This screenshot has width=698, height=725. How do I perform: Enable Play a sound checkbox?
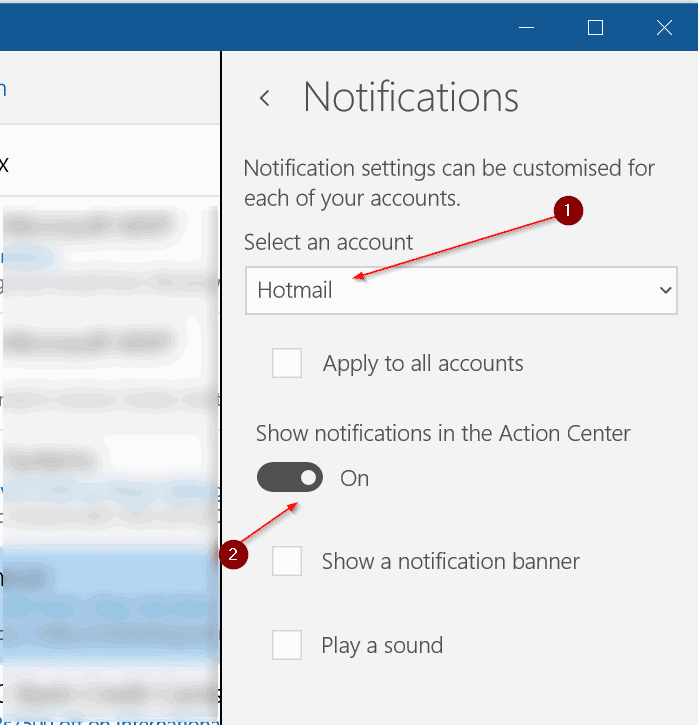click(287, 645)
